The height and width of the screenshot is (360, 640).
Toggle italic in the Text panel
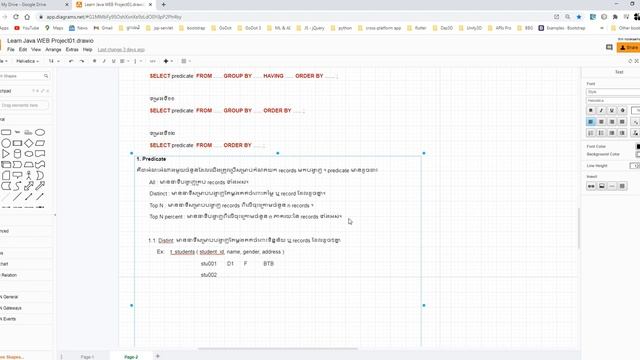click(601, 110)
